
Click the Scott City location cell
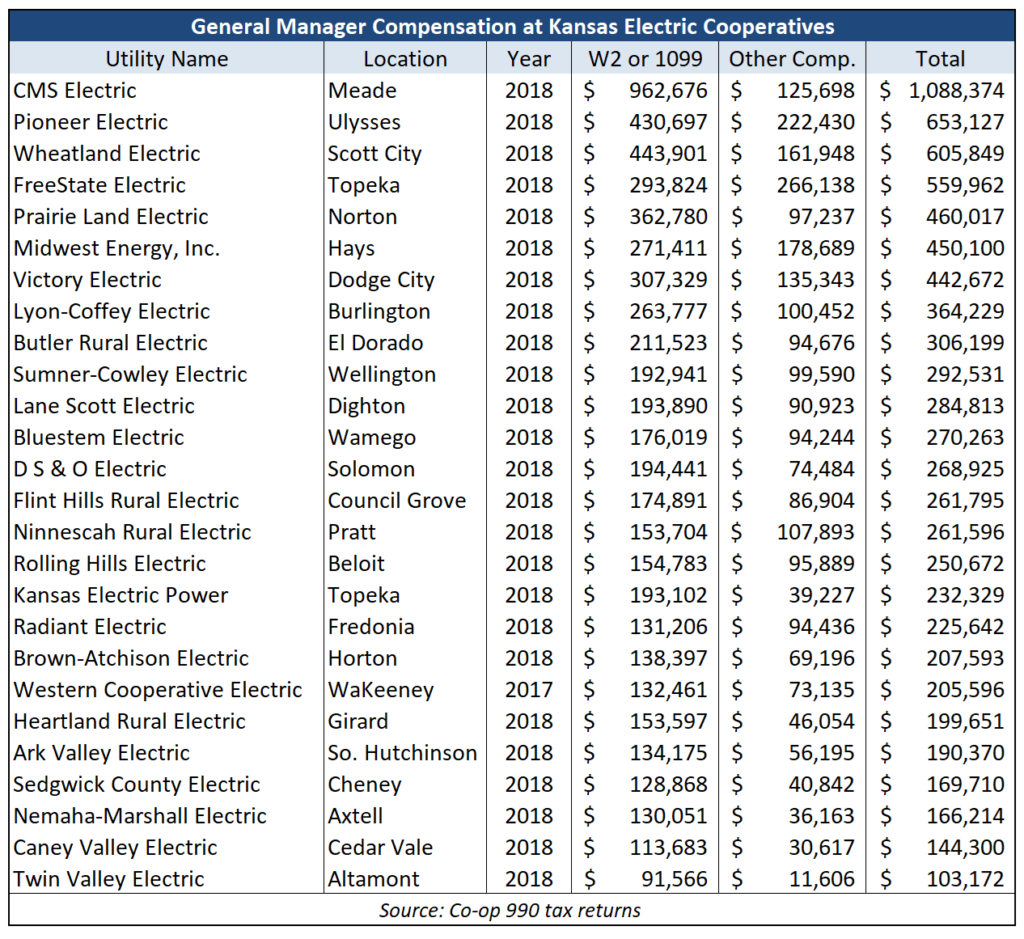tap(375, 153)
